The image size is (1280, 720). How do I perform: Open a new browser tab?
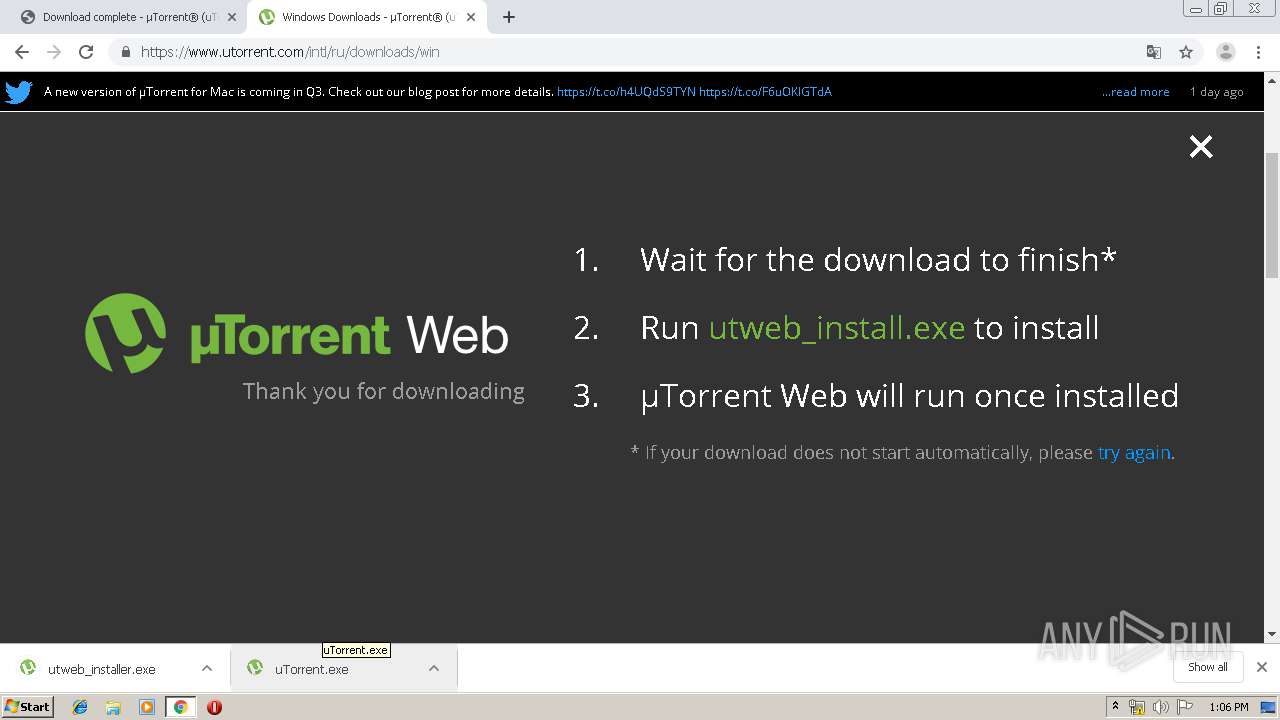[x=509, y=17]
